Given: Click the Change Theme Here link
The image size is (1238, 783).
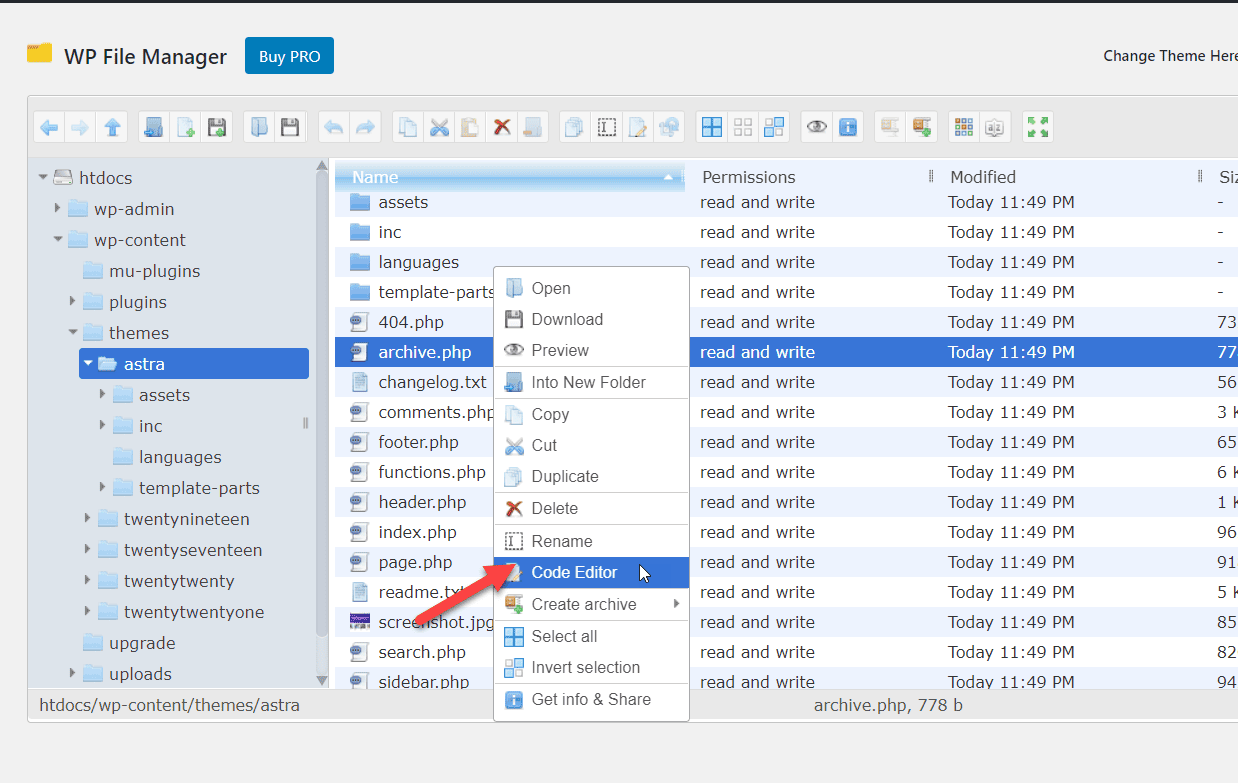Looking at the screenshot, I should (1169, 56).
